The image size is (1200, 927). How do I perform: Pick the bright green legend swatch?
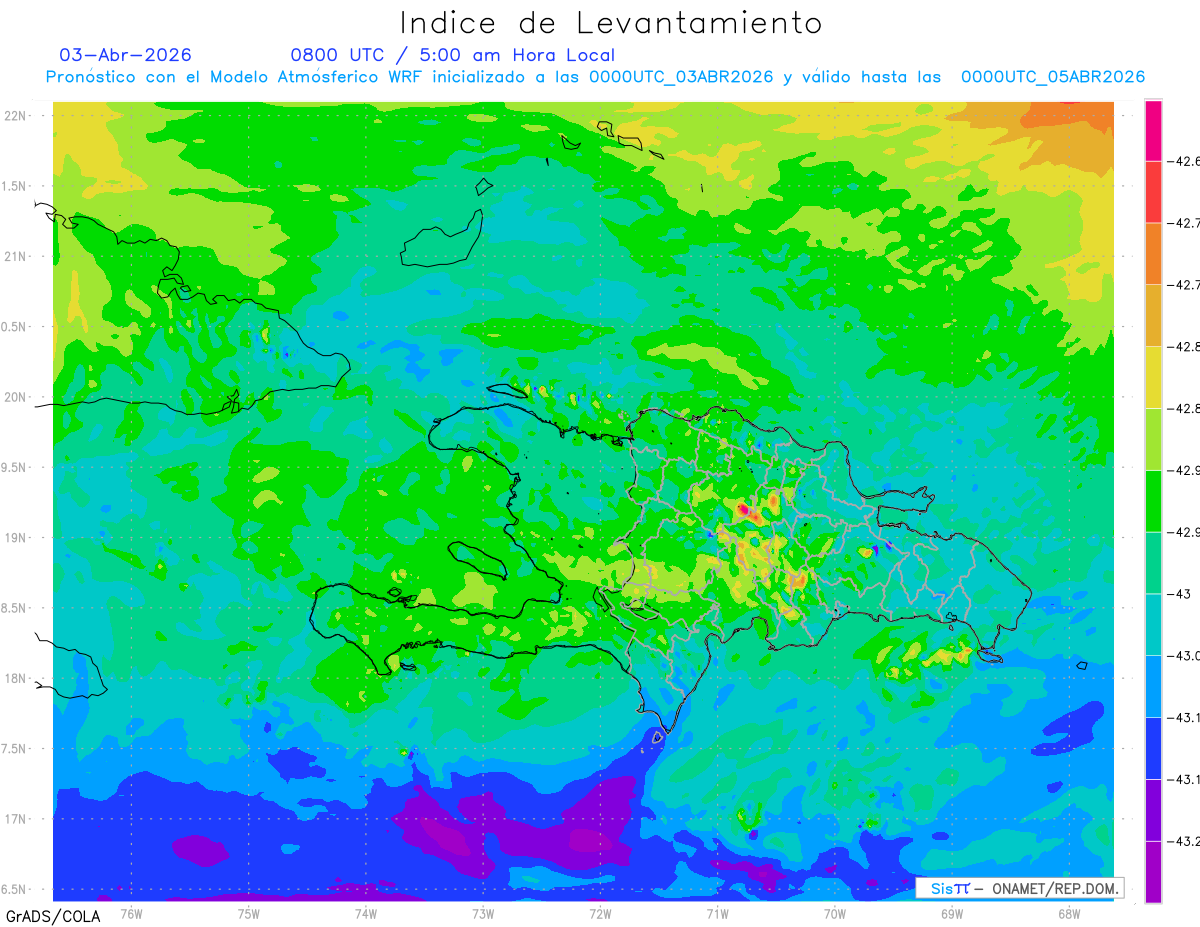click(1153, 500)
